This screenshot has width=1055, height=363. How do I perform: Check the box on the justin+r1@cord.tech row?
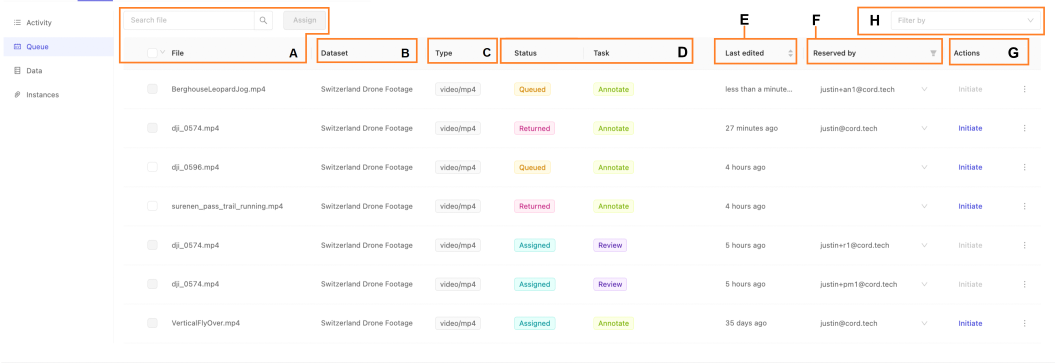coord(152,245)
